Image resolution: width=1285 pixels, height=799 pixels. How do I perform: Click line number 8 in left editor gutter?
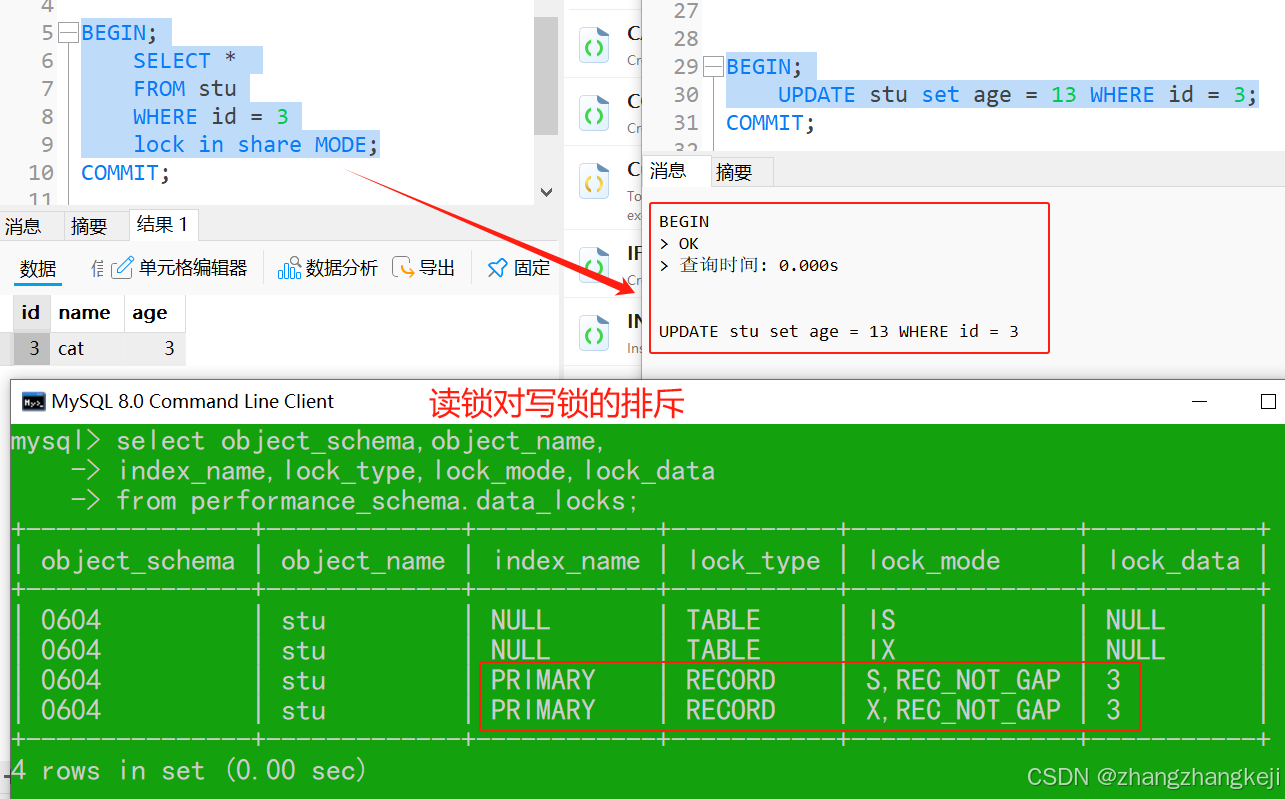click(x=47, y=117)
